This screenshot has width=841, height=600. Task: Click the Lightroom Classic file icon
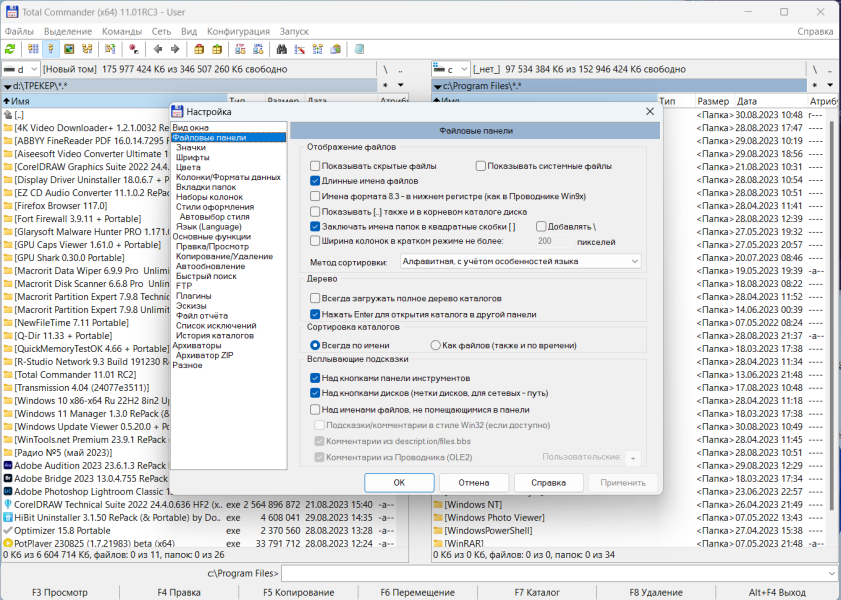[x=8, y=491]
